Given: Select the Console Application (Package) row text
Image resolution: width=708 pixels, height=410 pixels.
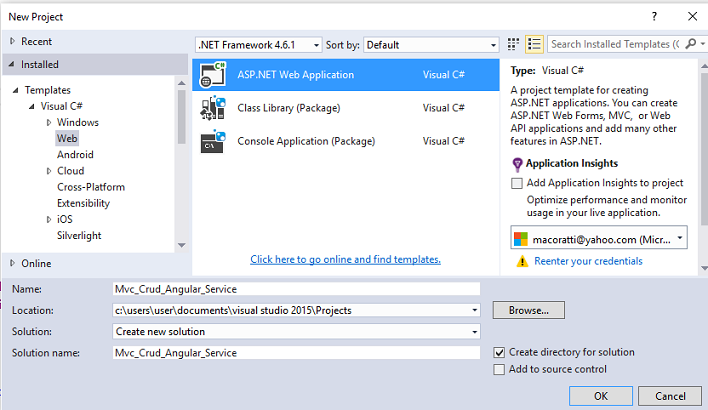Looking at the screenshot, I should tap(306, 141).
